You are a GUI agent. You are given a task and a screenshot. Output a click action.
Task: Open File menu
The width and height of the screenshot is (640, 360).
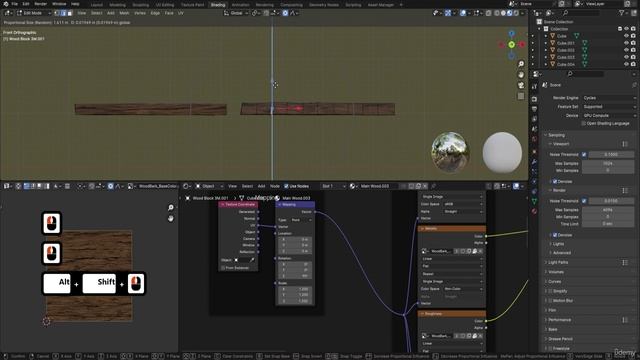[14, 4]
